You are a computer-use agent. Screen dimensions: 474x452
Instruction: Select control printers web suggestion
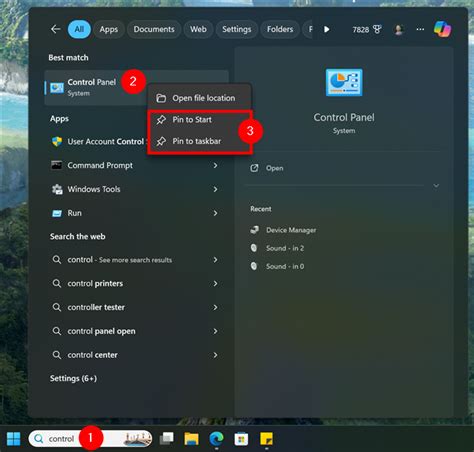coord(136,284)
